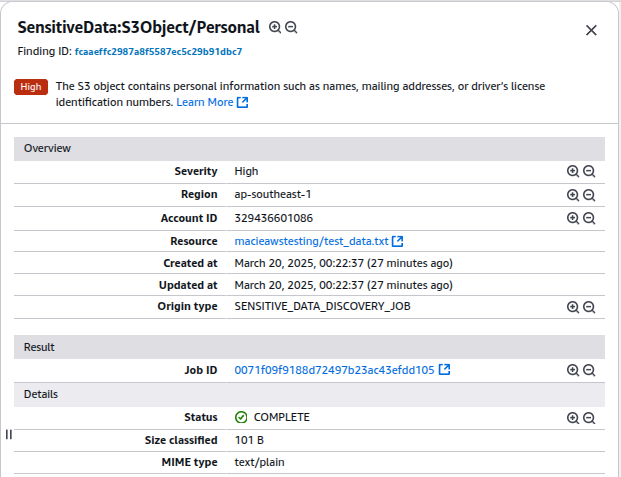Click the Result section header
This screenshot has height=477, width=621.
tap(309, 347)
